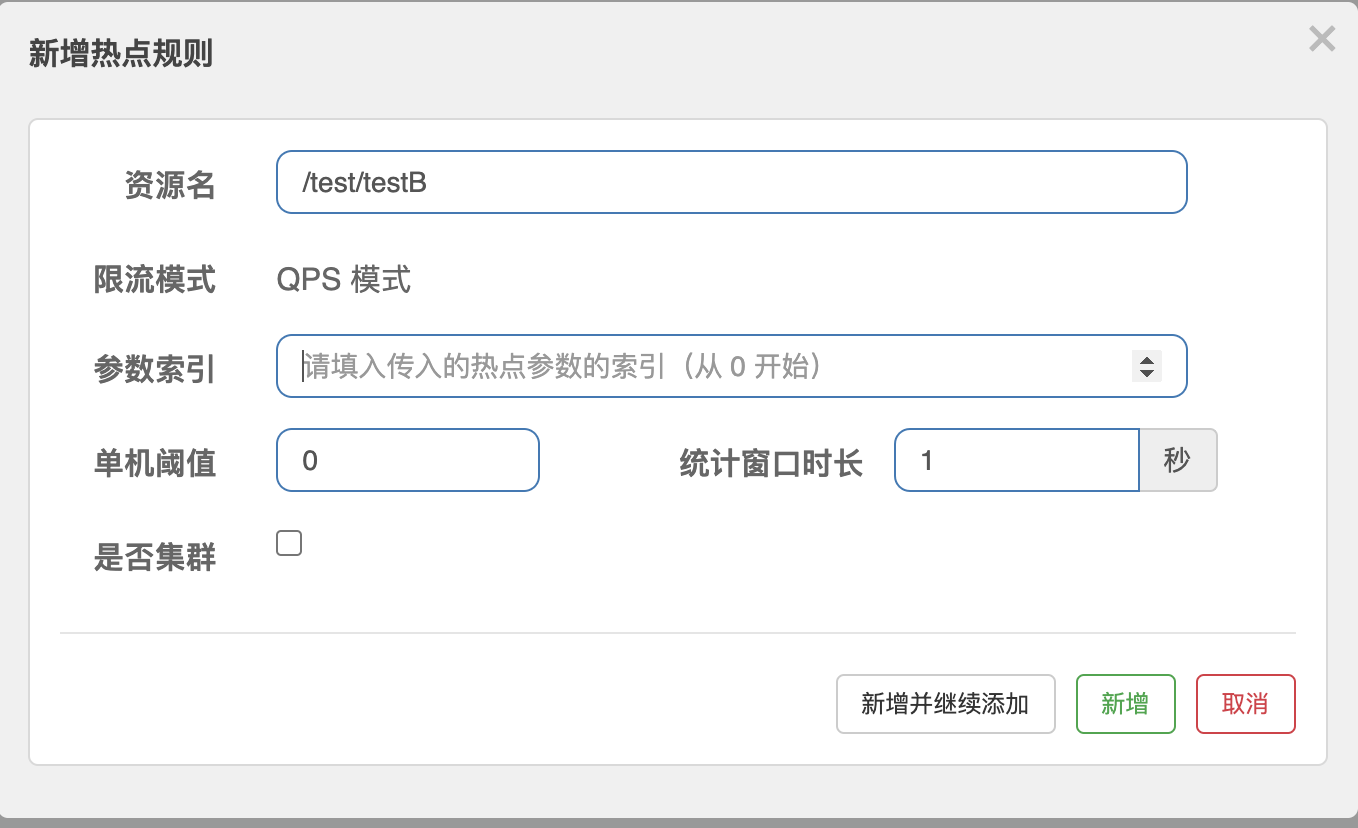1358x828 pixels.
Task: Increment the parameter index value with the spinner
Action: 1146,360
